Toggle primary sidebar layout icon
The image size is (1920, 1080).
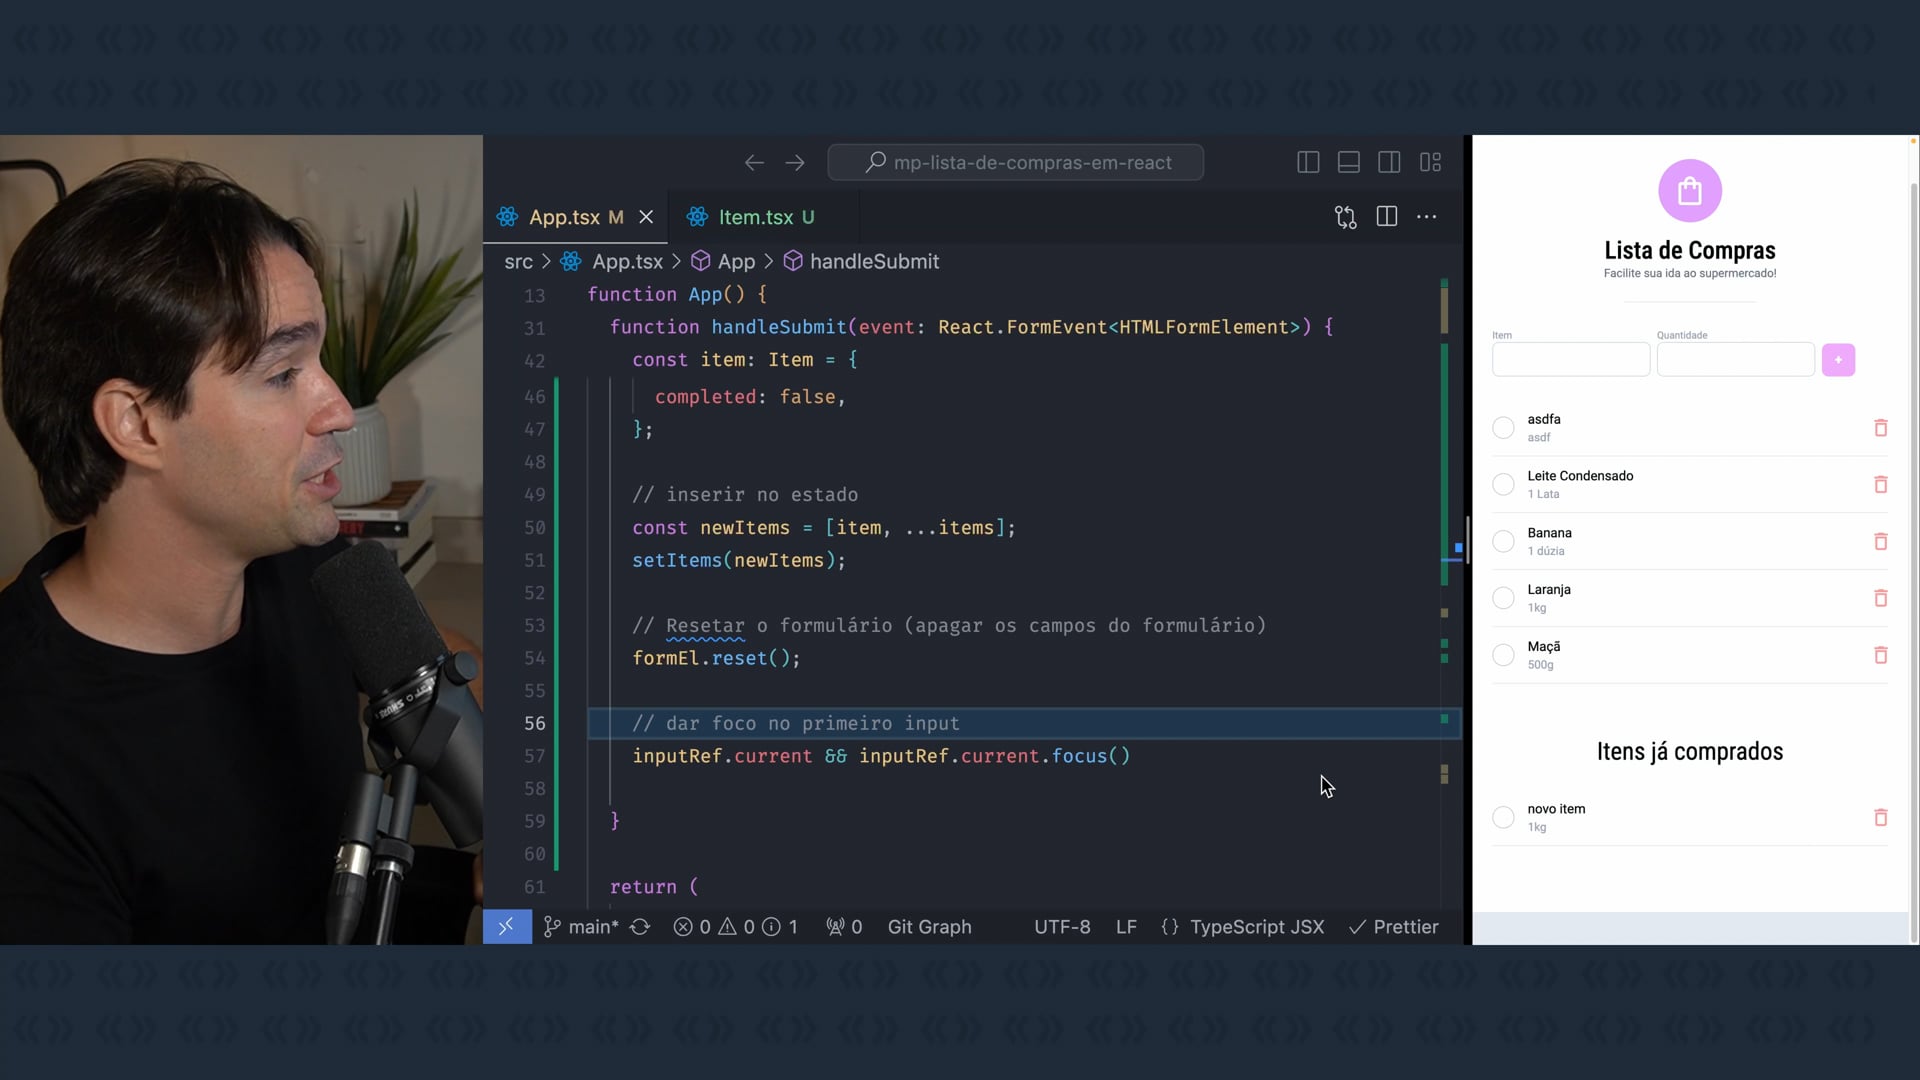point(1308,162)
